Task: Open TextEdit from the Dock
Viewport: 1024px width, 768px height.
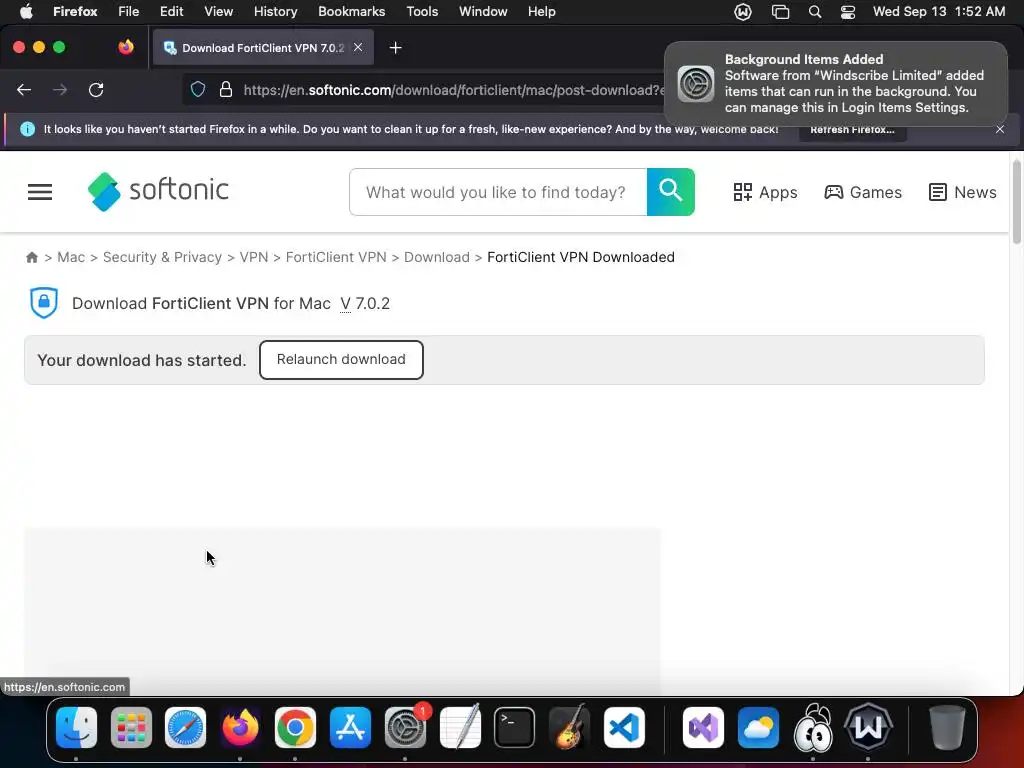Action: point(460,728)
